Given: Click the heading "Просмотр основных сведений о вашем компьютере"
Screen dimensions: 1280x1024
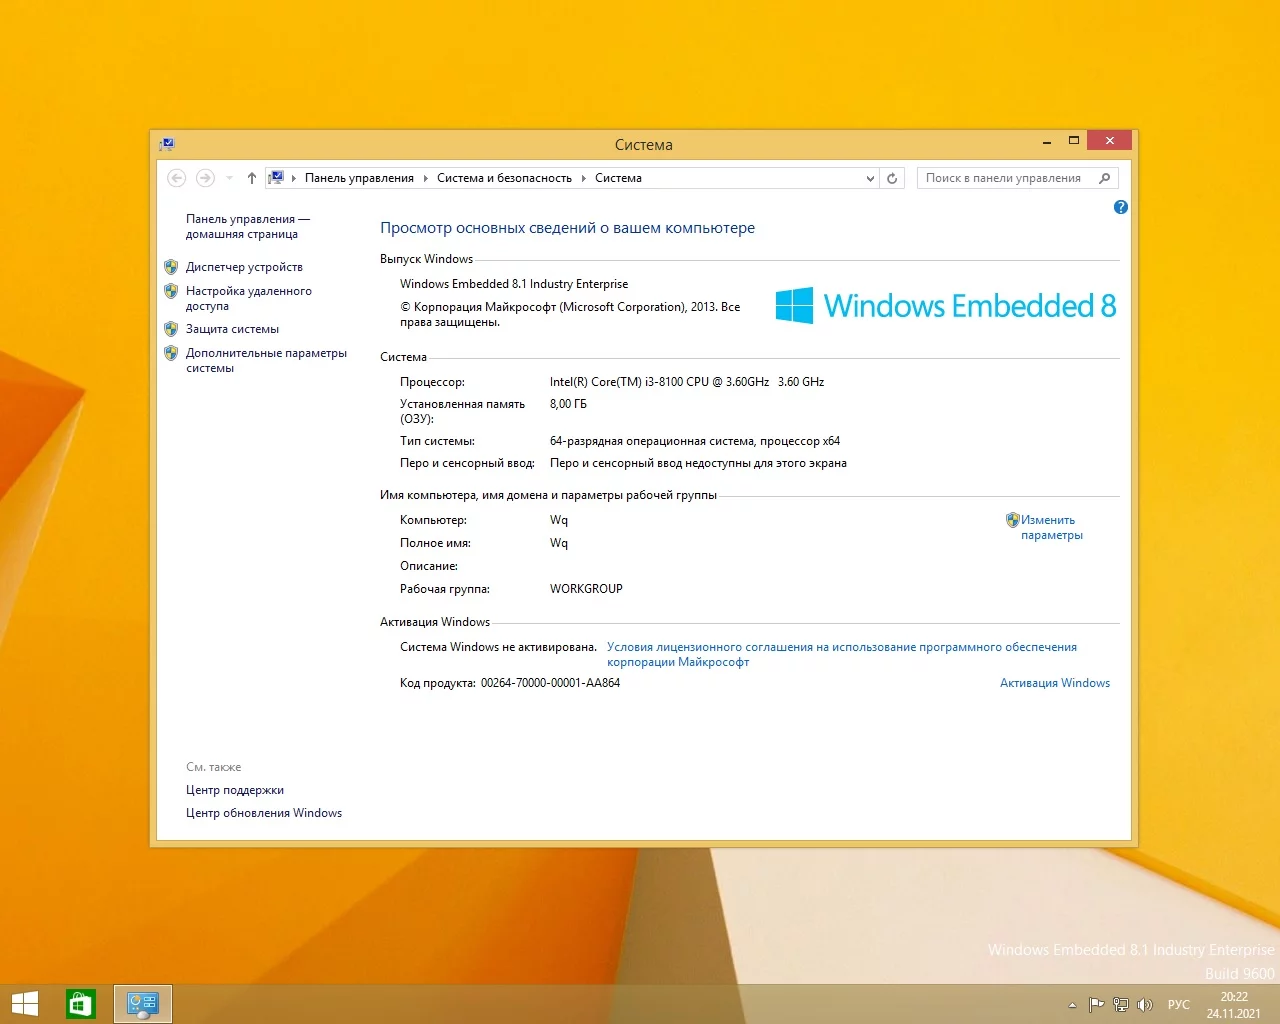Looking at the screenshot, I should (x=567, y=228).
